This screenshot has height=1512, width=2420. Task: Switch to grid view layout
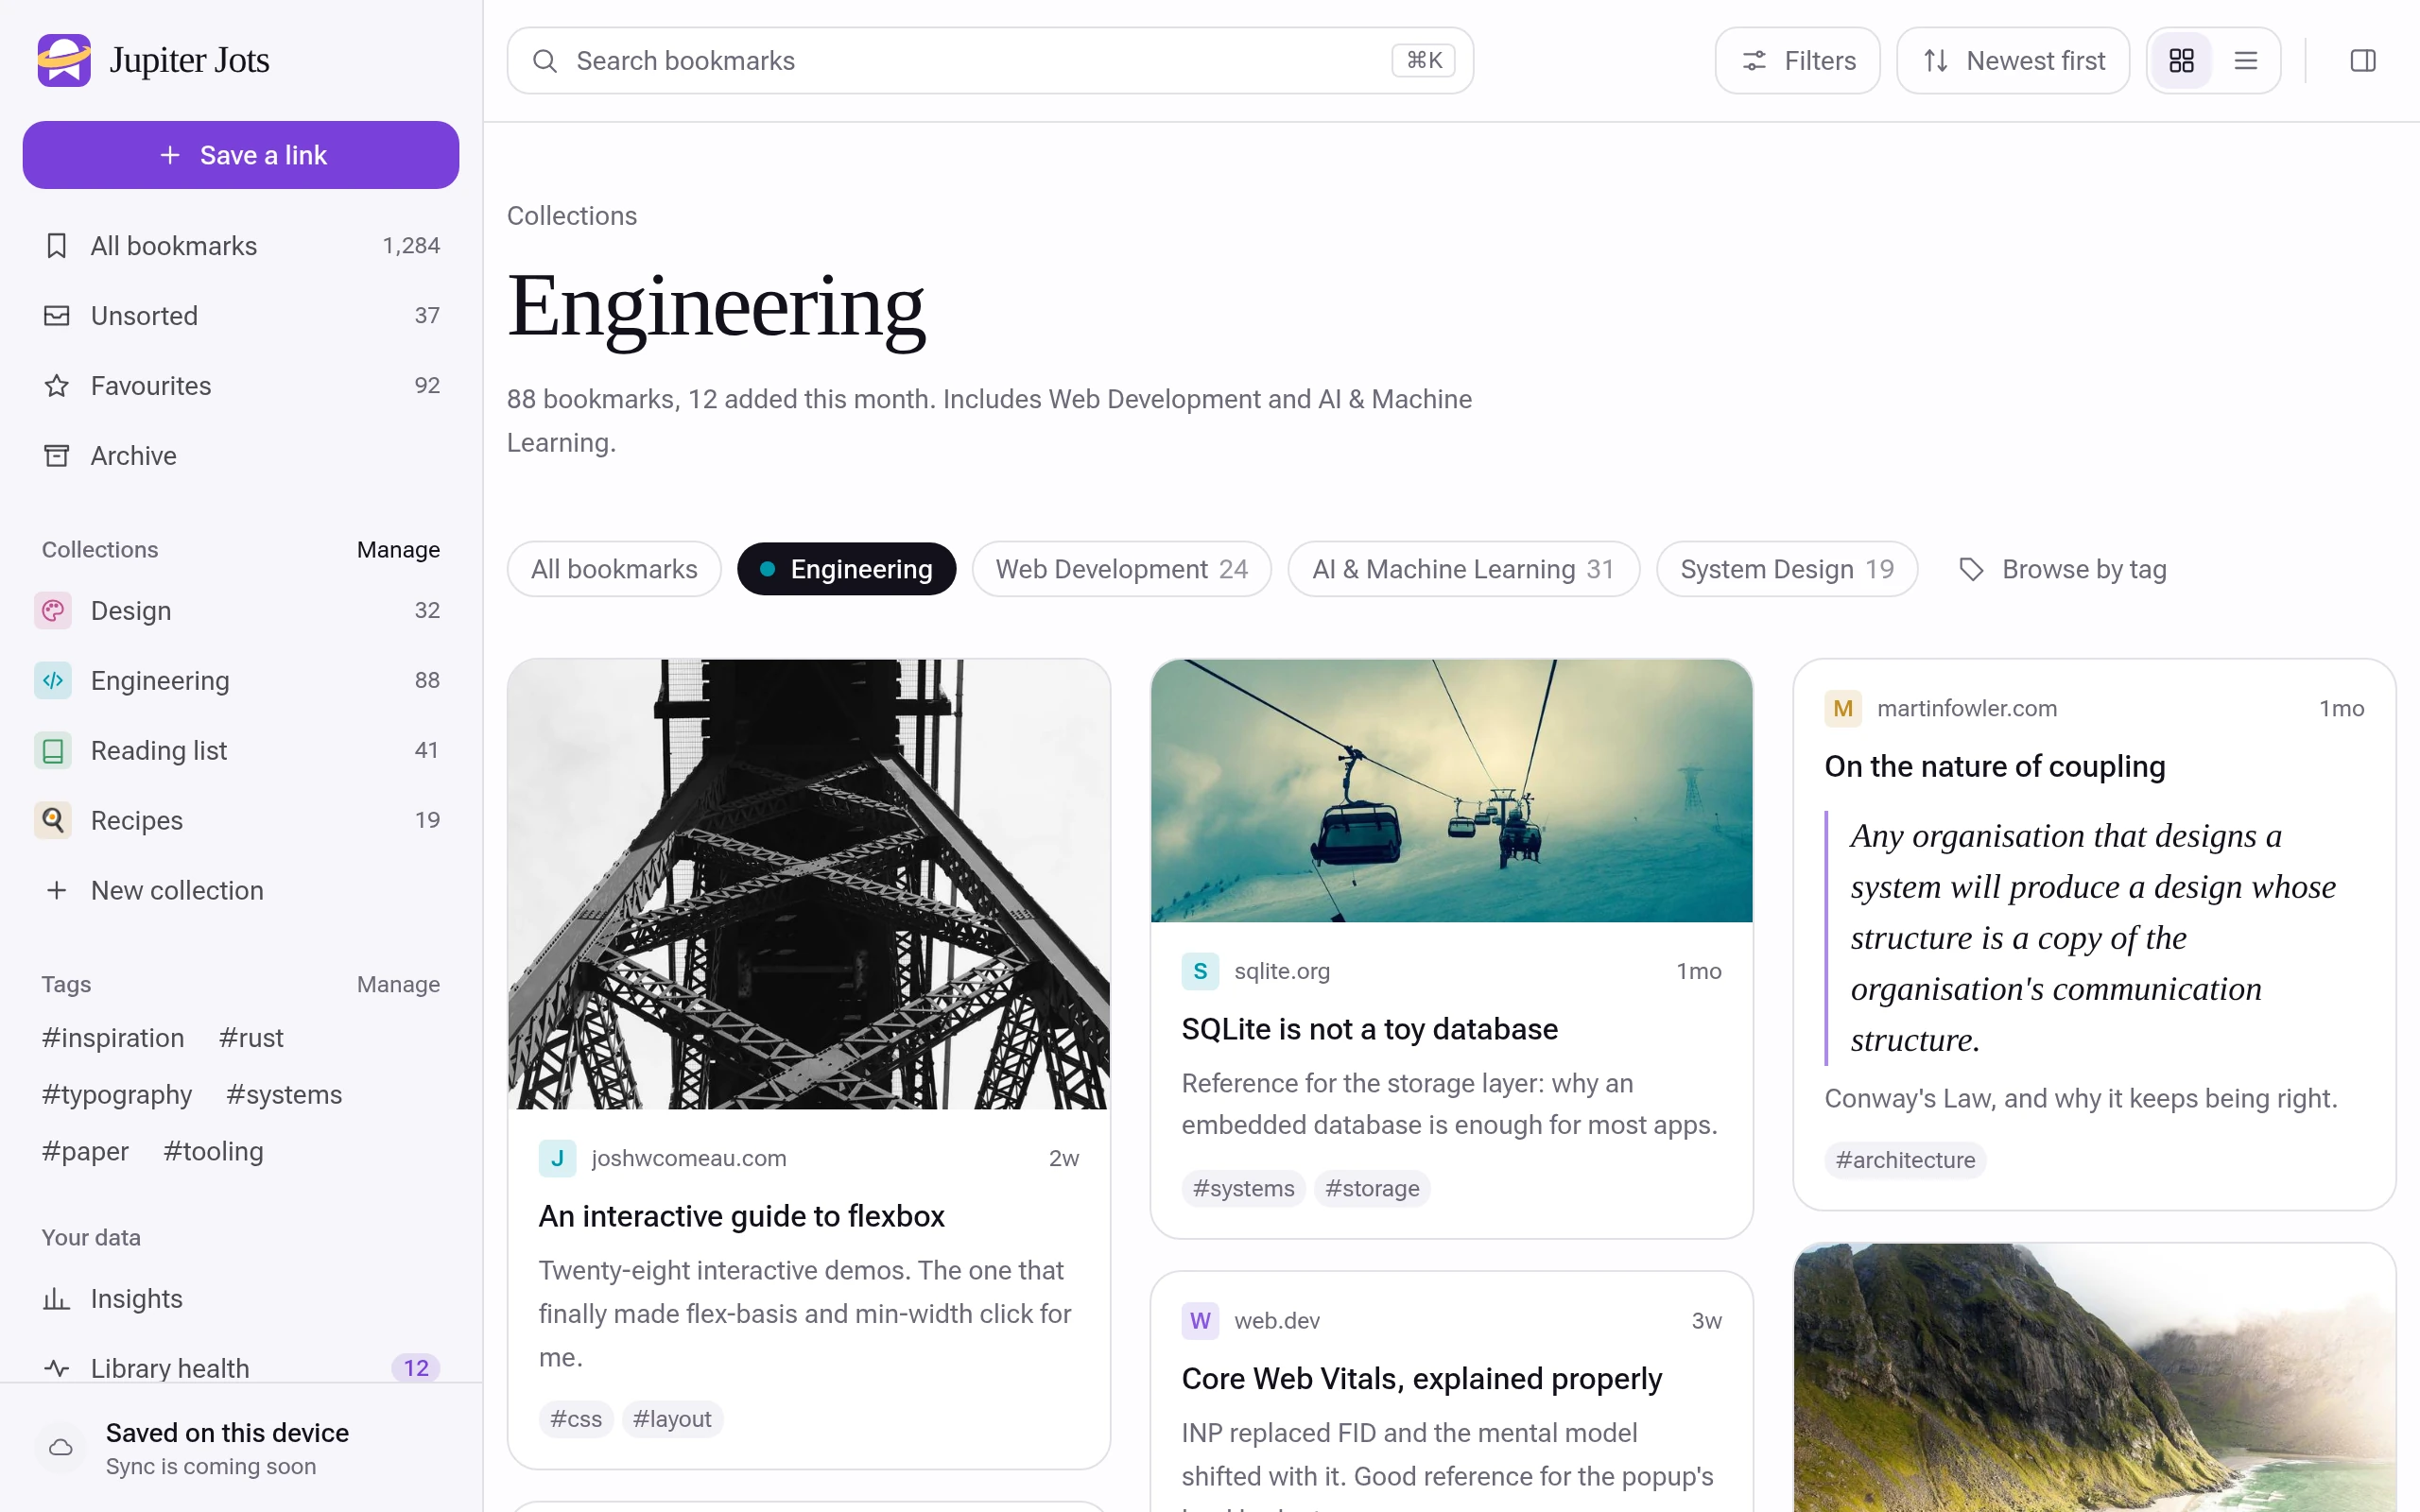tap(2181, 61)
